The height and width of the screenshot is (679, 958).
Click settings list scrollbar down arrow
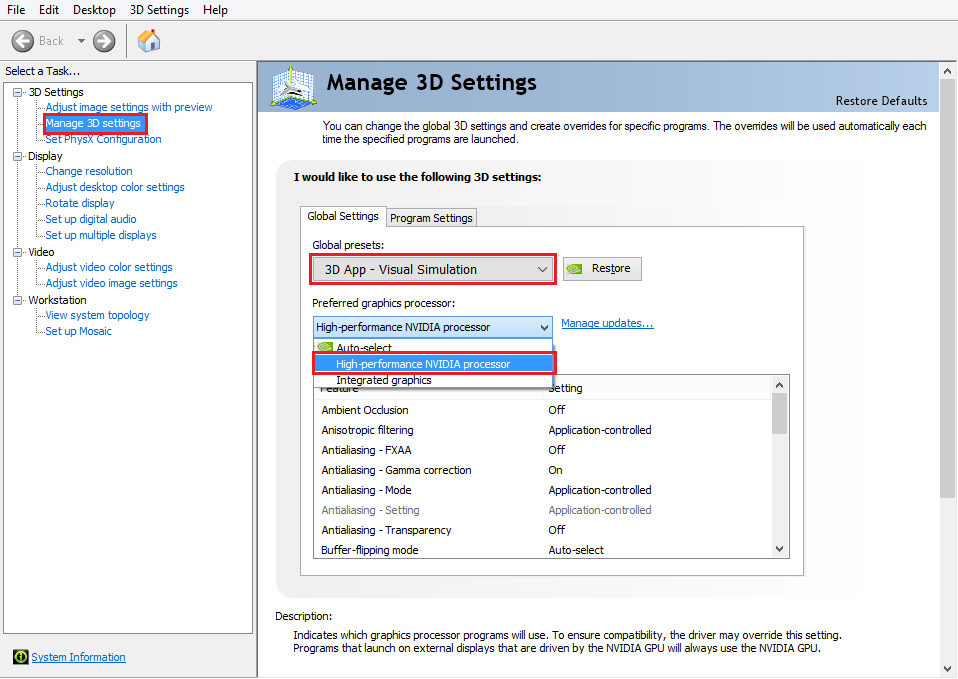pos(779,549)
